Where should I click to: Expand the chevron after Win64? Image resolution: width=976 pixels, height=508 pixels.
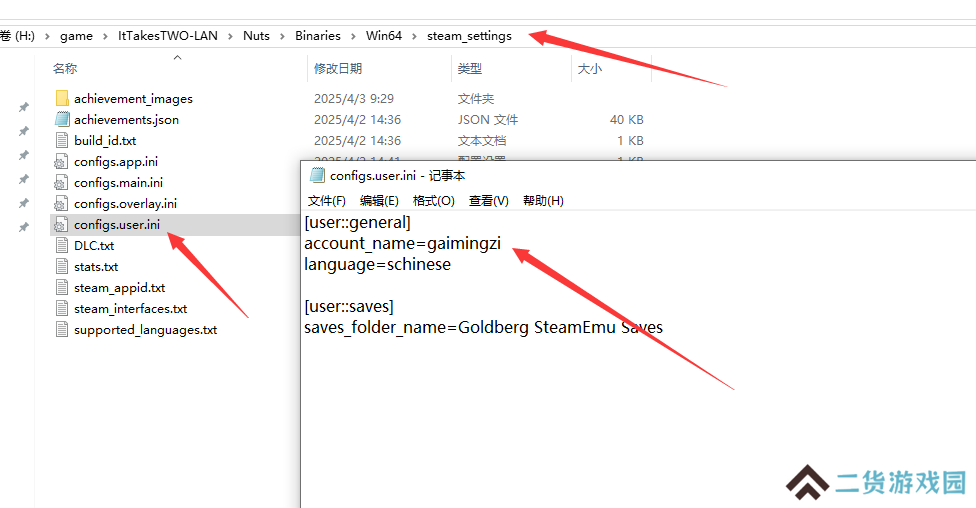415,36
